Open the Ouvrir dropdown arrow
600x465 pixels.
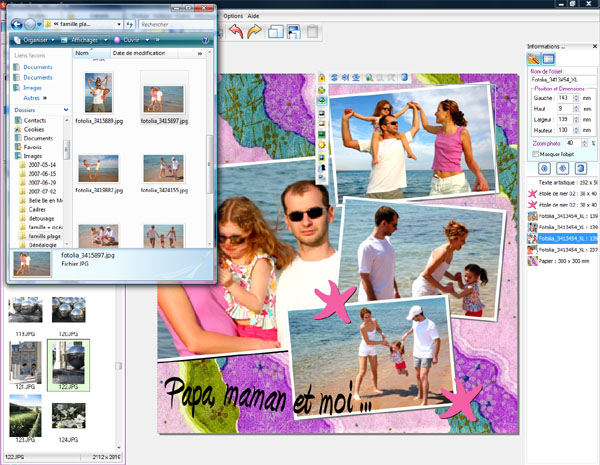[x=147, y=40]
